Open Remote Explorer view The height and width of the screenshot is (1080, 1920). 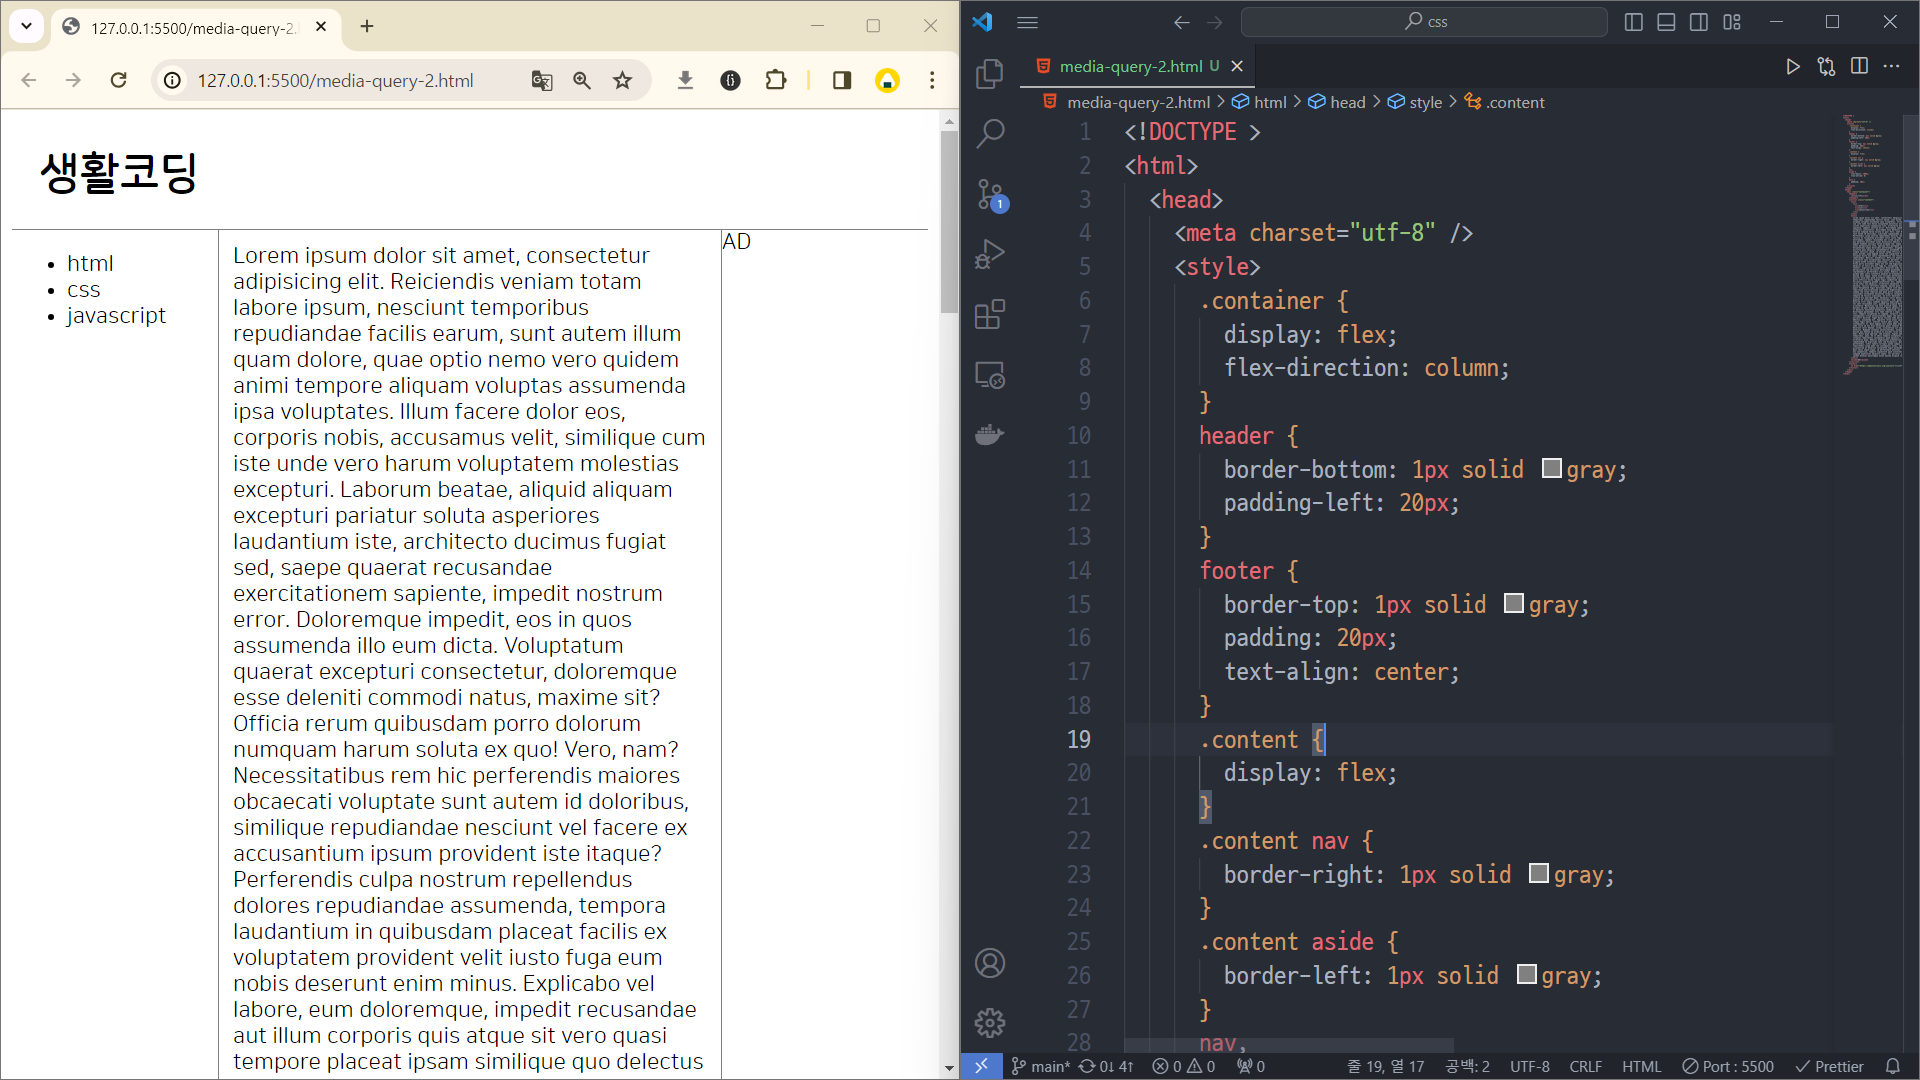(989, 375)
